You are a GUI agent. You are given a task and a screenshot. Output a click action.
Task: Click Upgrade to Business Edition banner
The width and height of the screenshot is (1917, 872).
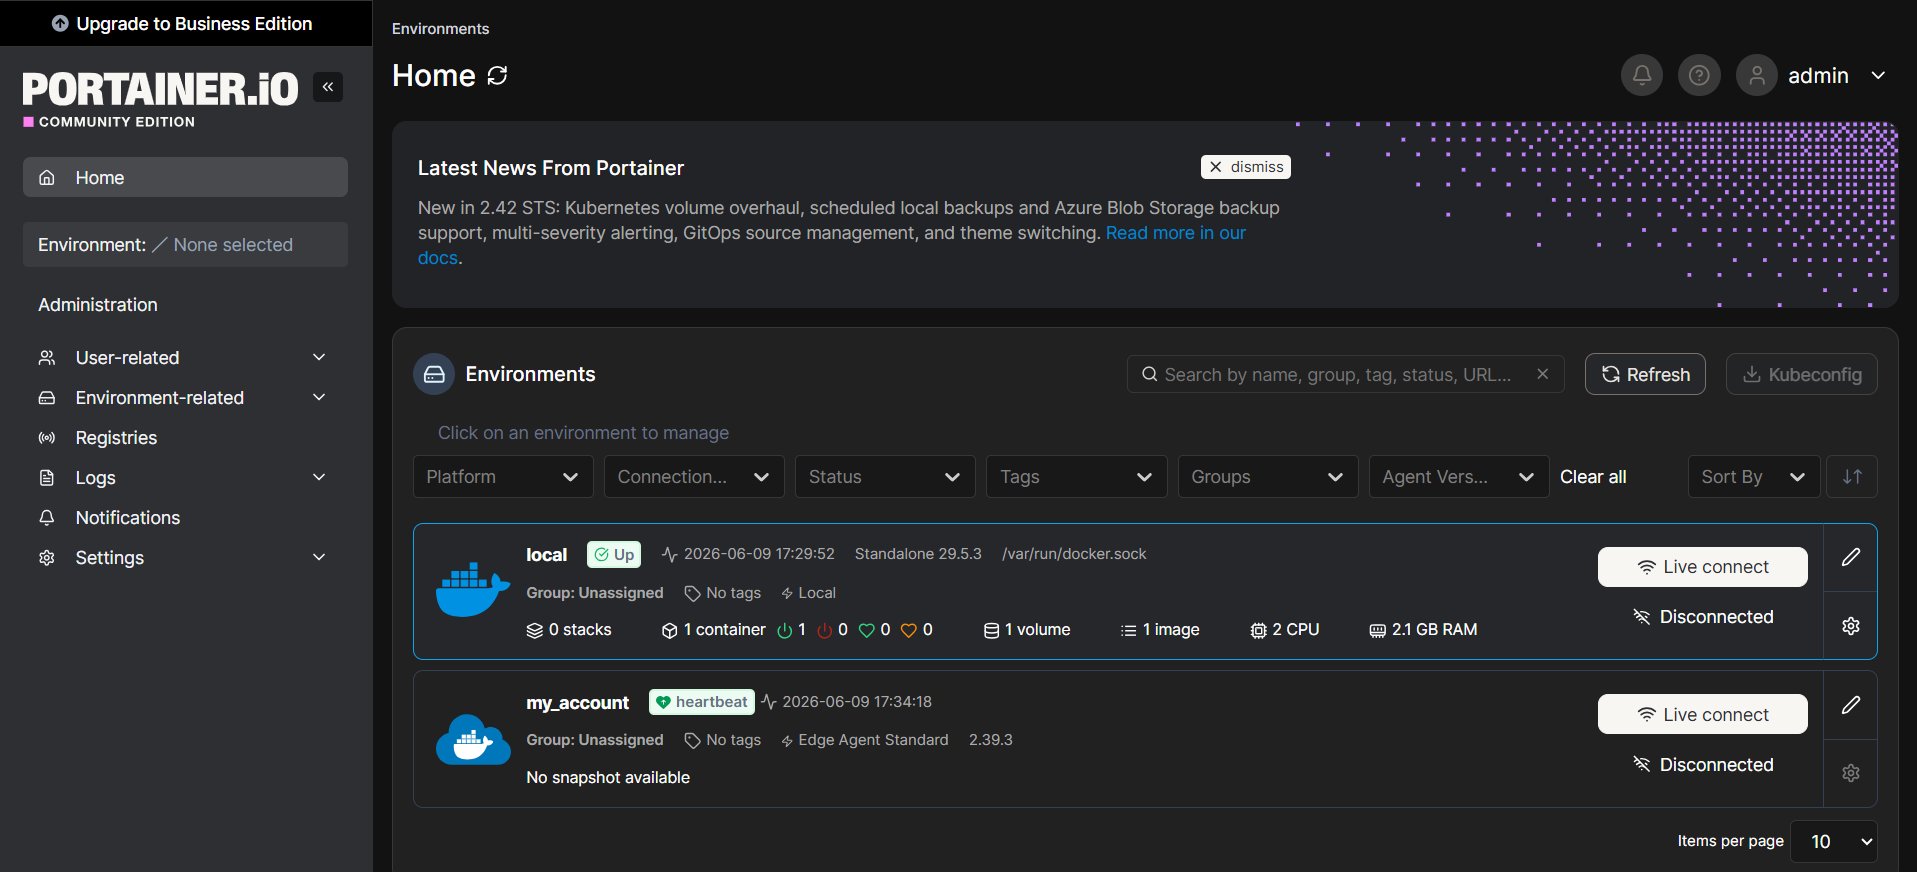tap(186, 23)
